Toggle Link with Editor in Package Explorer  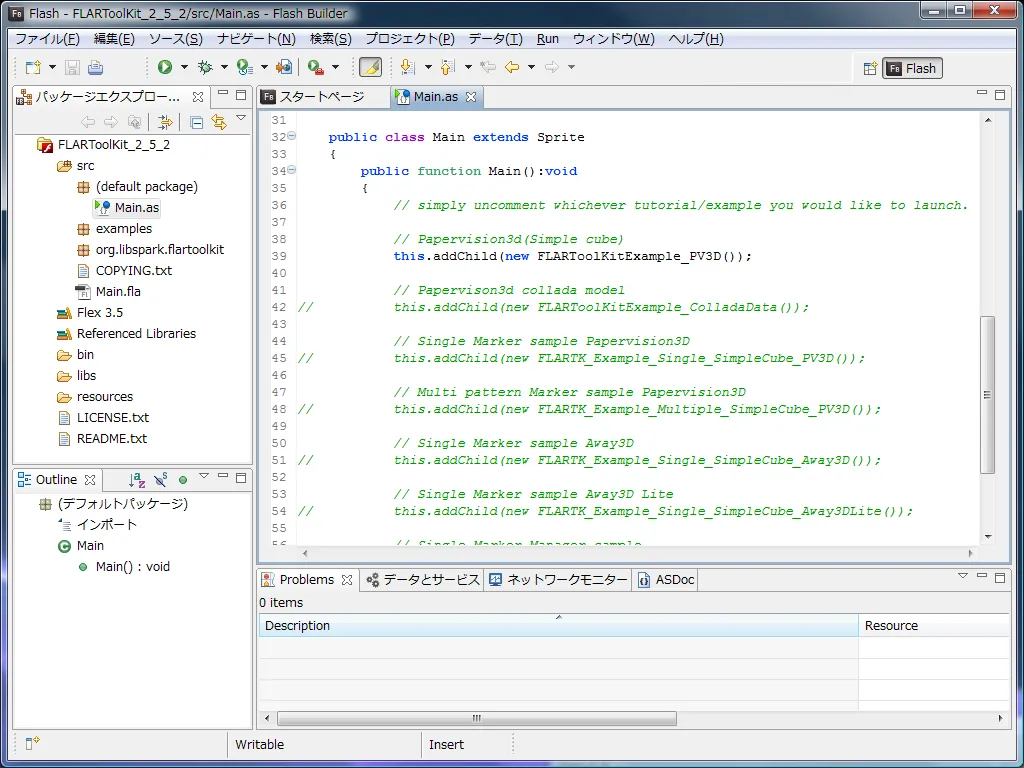coord(219,122)
